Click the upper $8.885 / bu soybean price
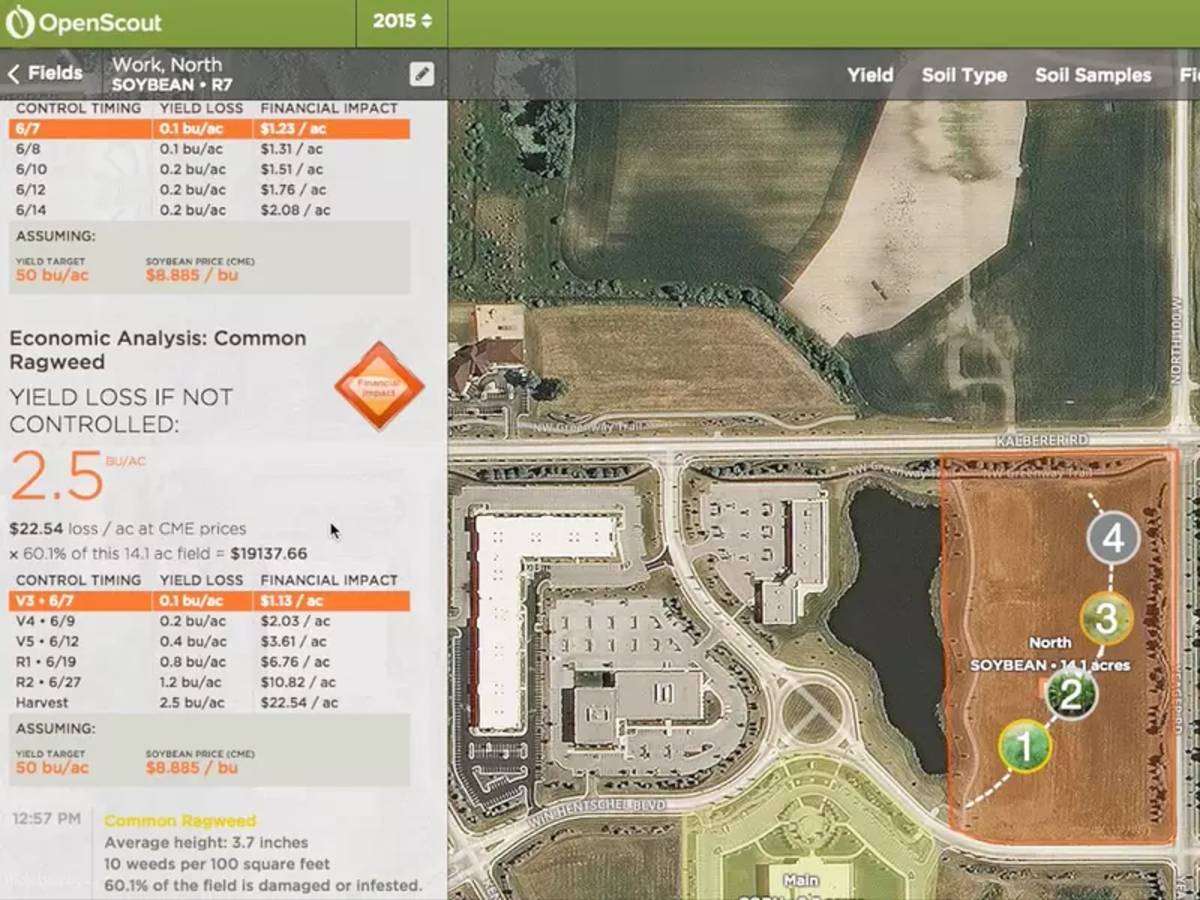 pos(192,274)
